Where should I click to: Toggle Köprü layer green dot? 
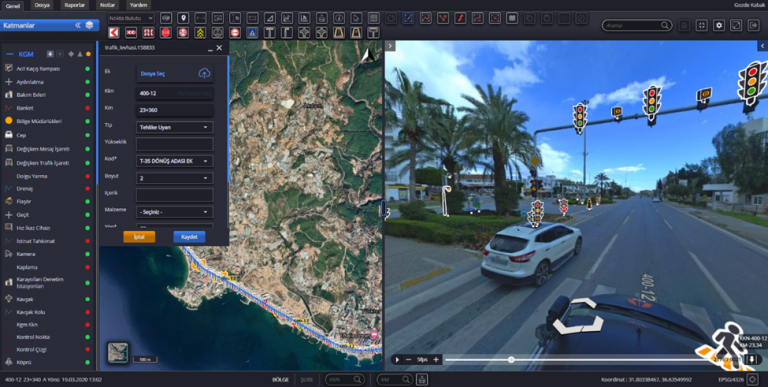88,363
